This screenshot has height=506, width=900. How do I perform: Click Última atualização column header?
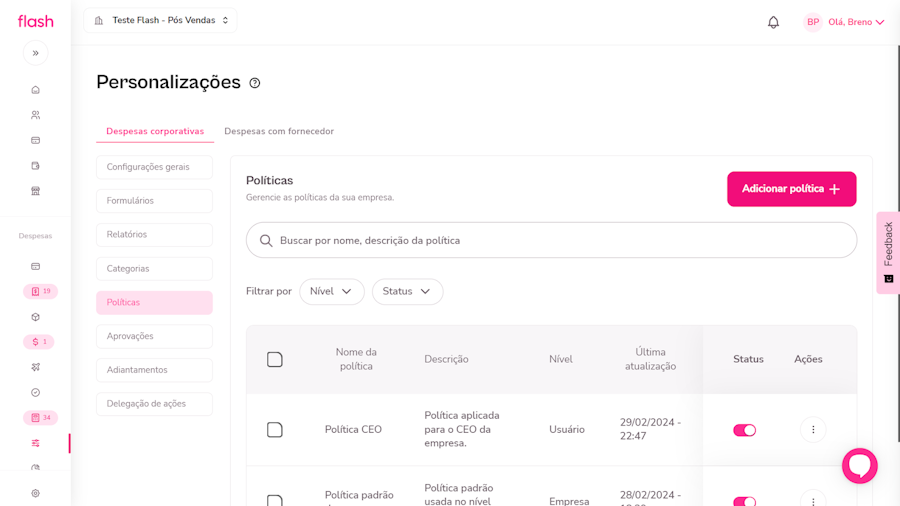[650, 359]
